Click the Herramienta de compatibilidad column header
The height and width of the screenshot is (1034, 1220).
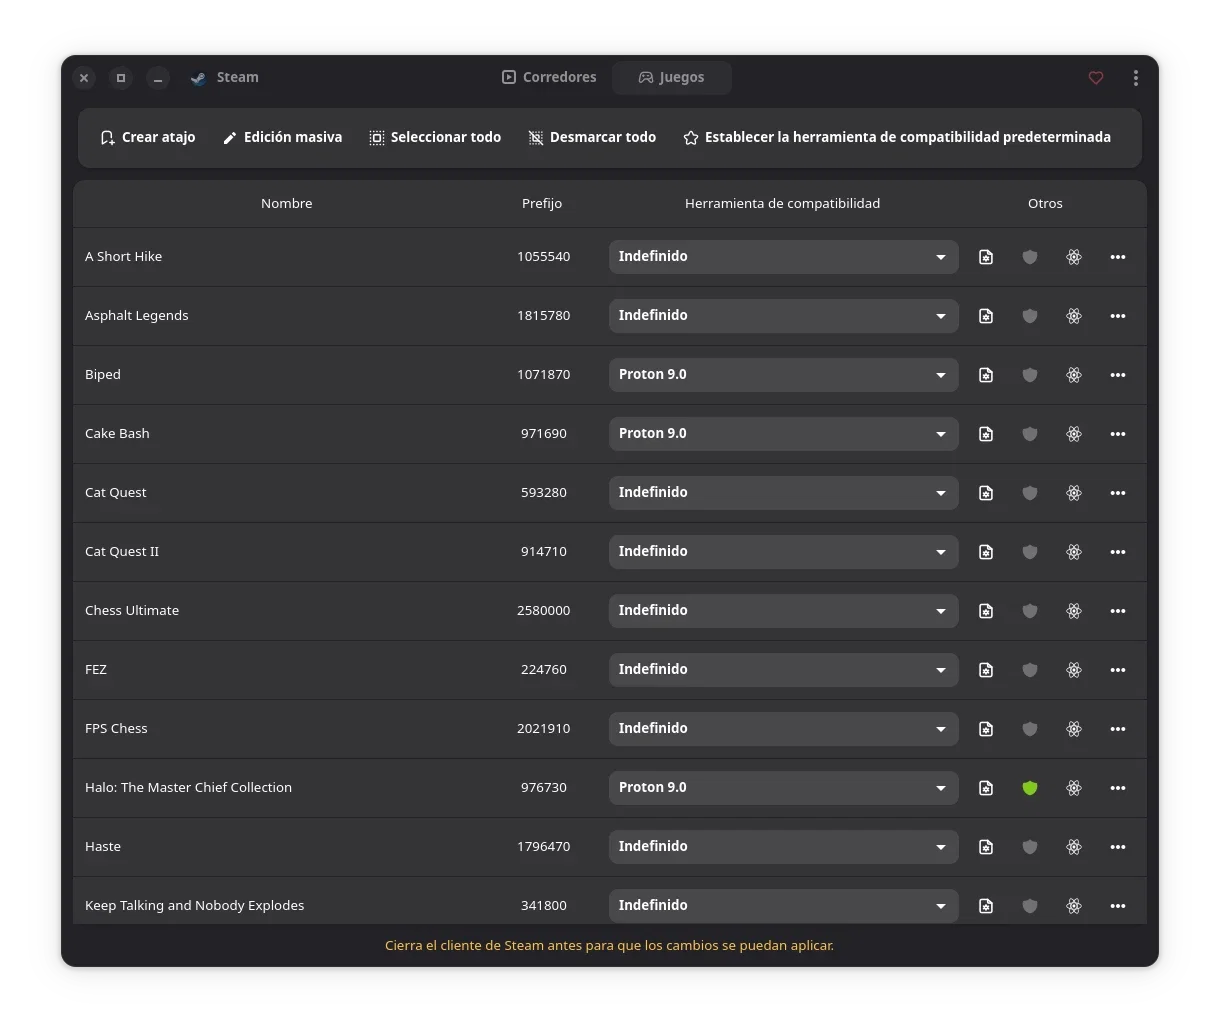pos(783,203)
